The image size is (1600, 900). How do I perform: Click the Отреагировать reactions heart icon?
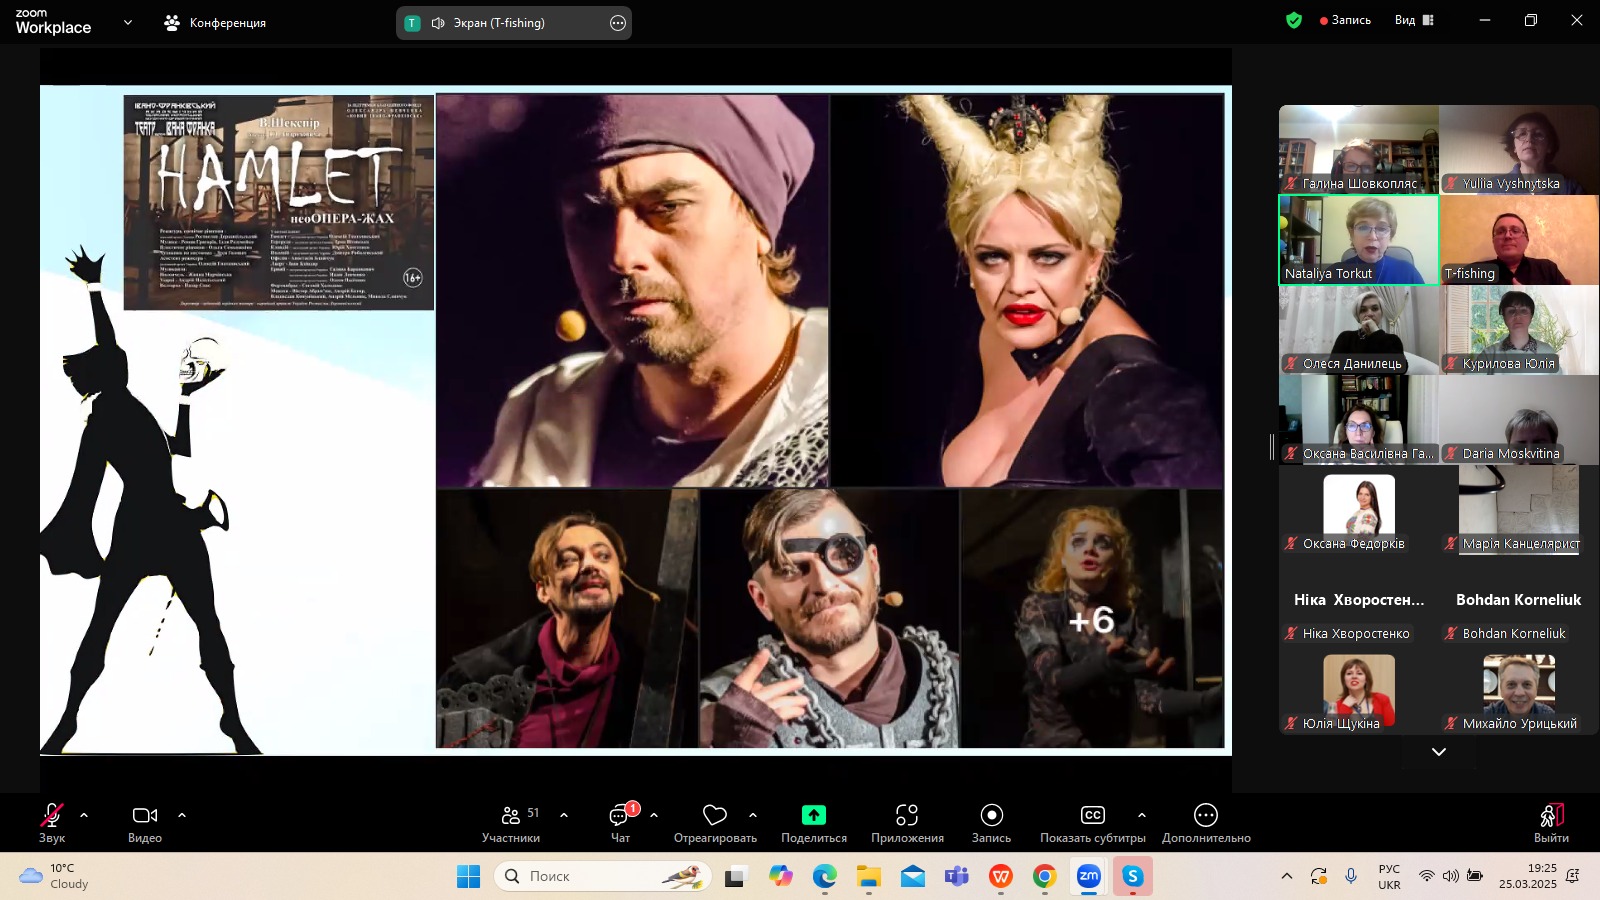tap(714, 816)
